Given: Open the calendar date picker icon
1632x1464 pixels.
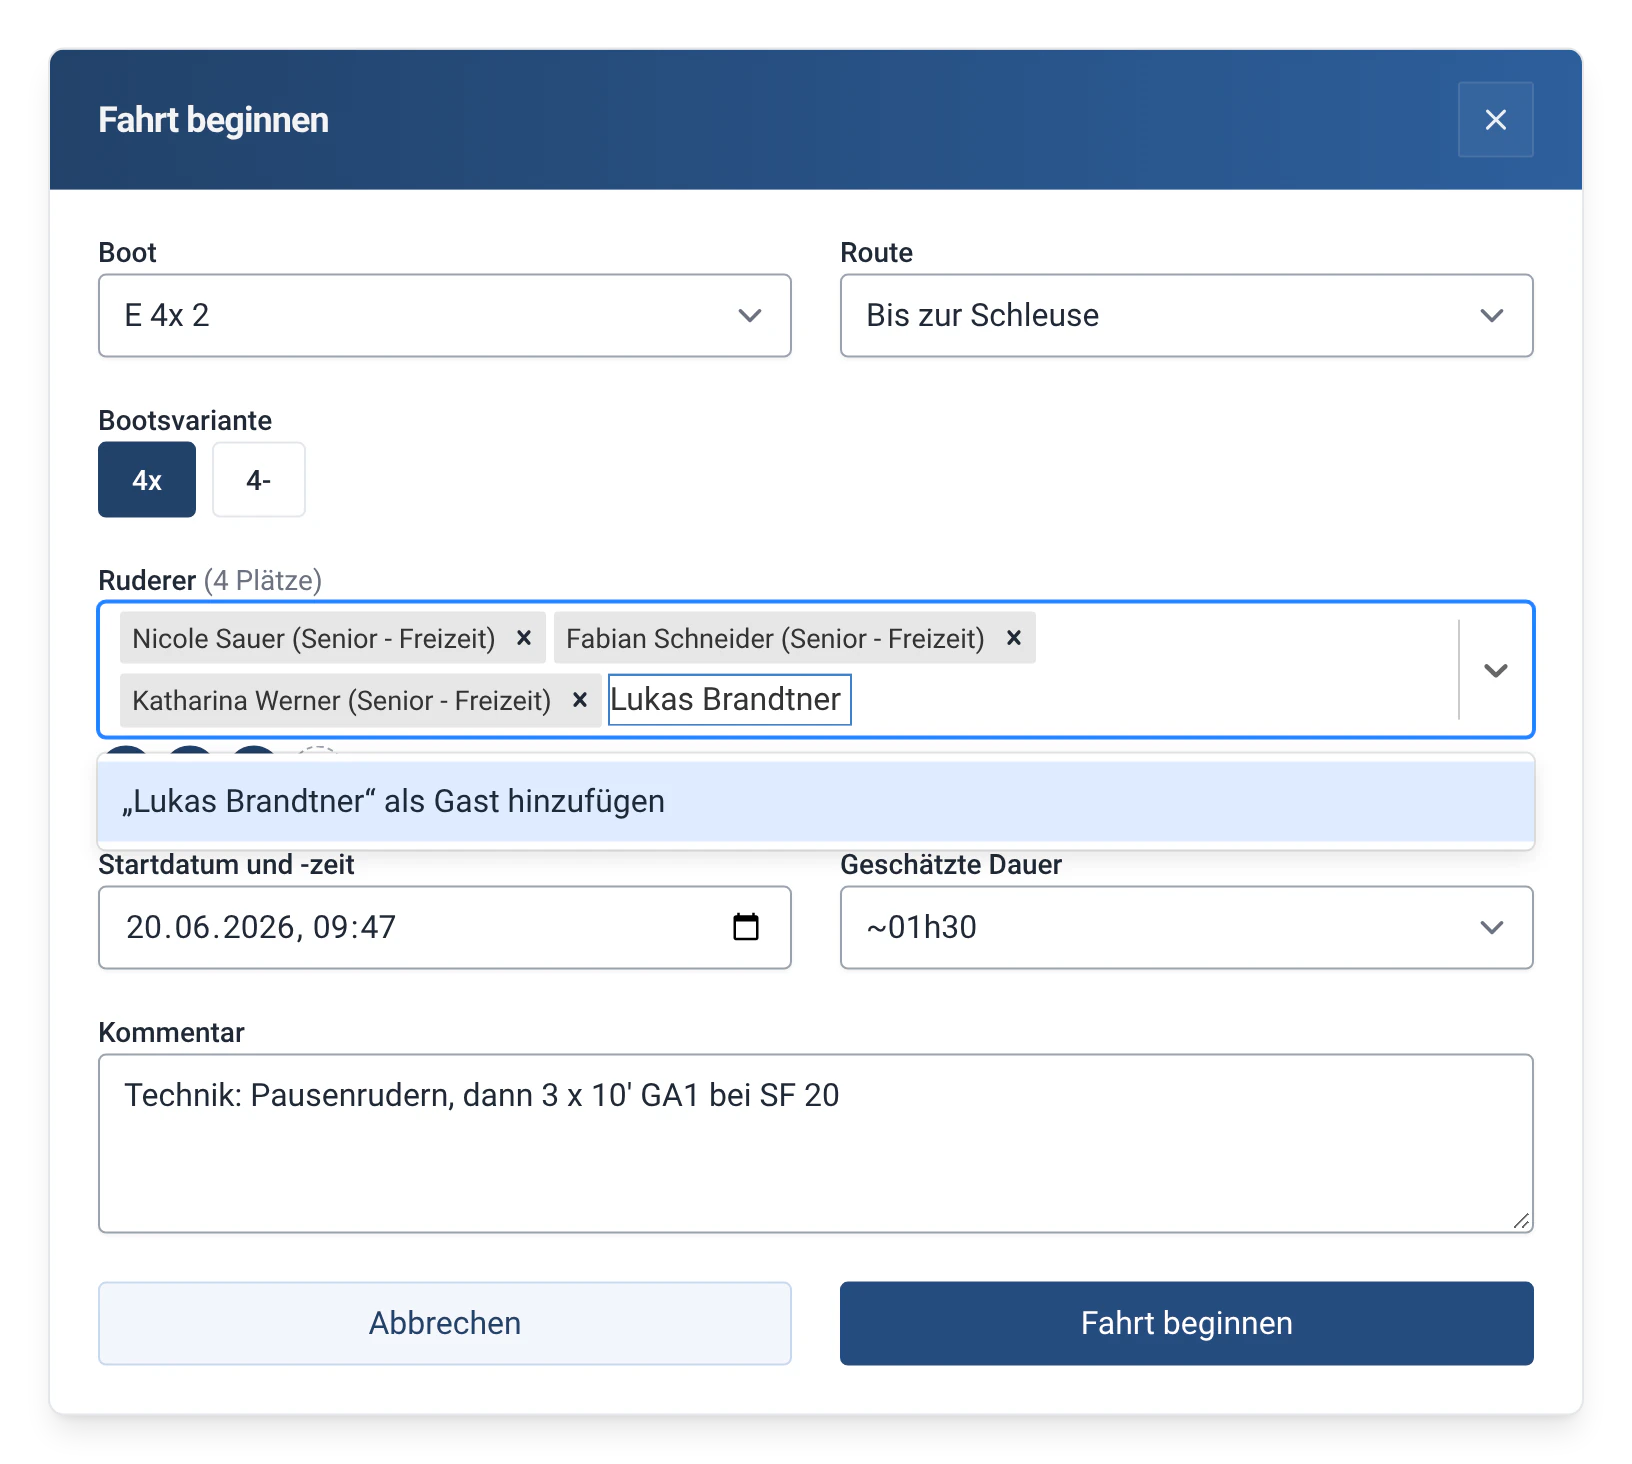Looking at the screenshot, I should [746, 927].
